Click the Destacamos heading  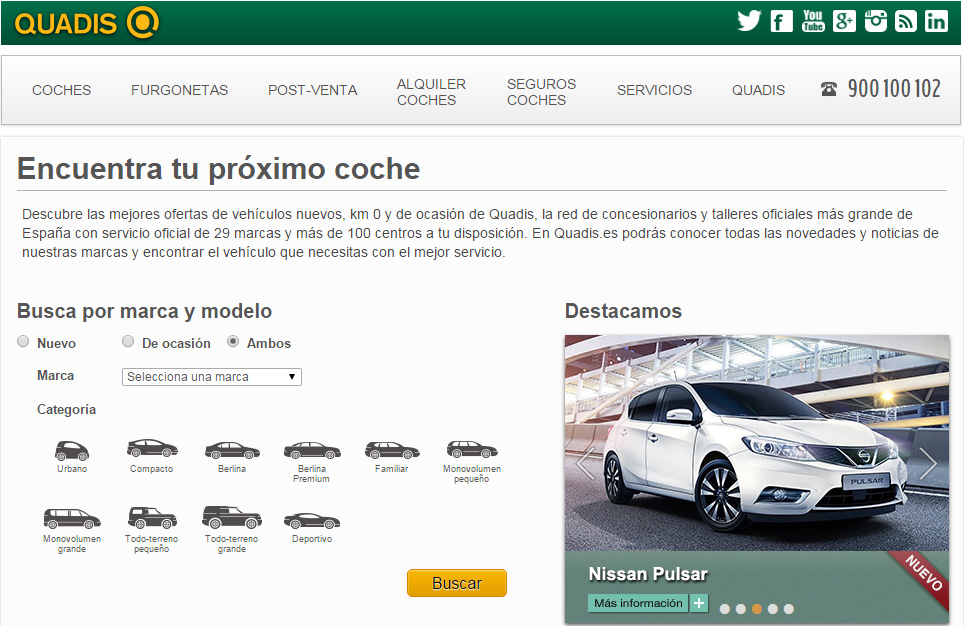pos(623,311)
